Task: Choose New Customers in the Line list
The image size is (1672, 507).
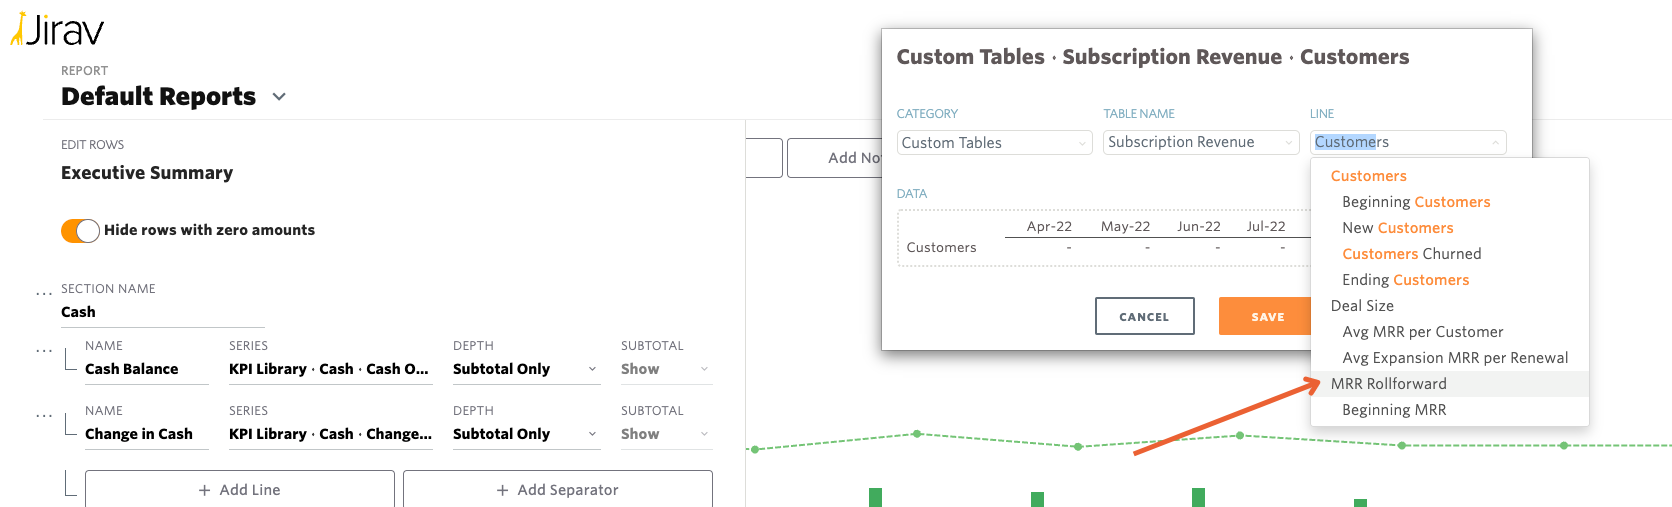Action: 1397,228
